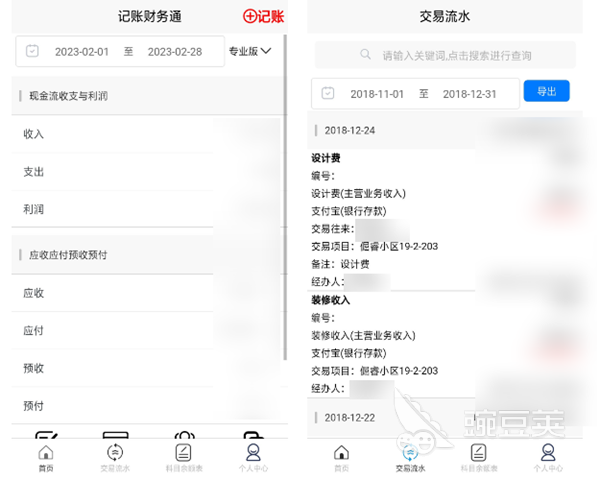Open the 利润 row
This screenshot has height=480, width=600.
pos(34,210)
